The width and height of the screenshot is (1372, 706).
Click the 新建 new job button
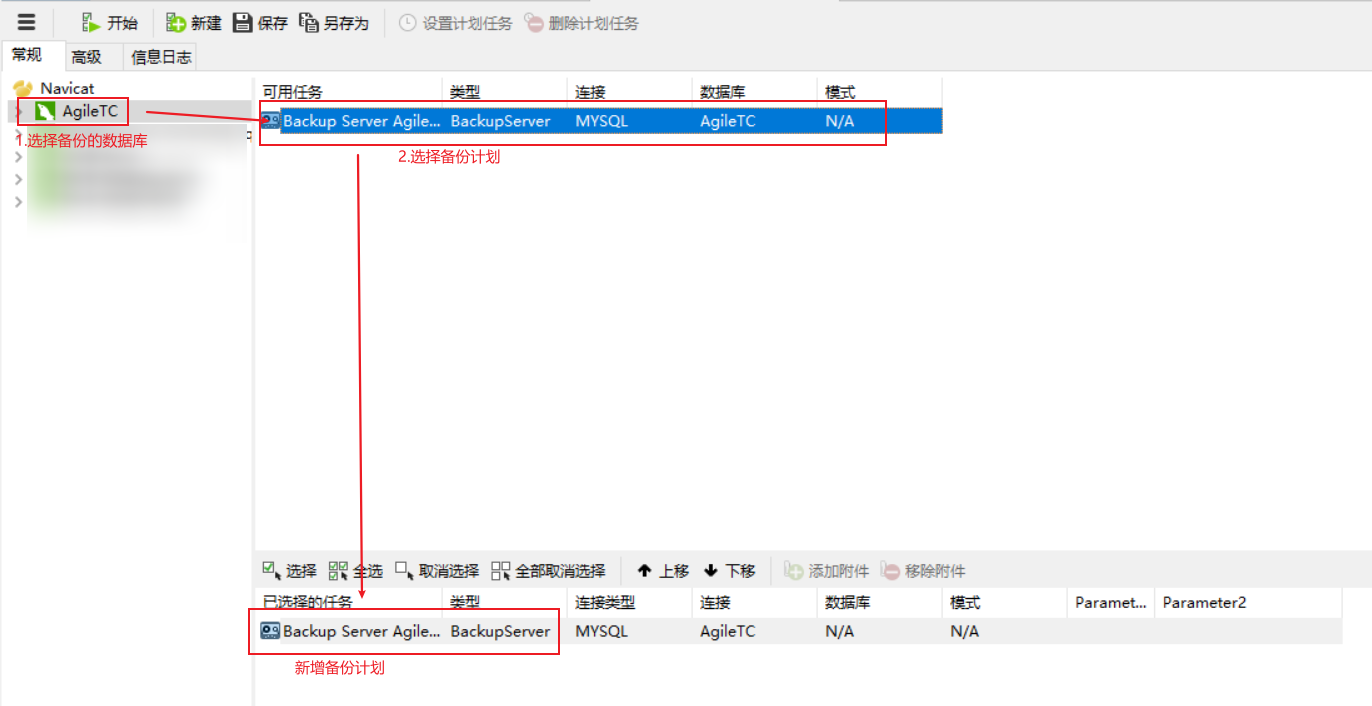pyautogui.click(x=194, y=23)
